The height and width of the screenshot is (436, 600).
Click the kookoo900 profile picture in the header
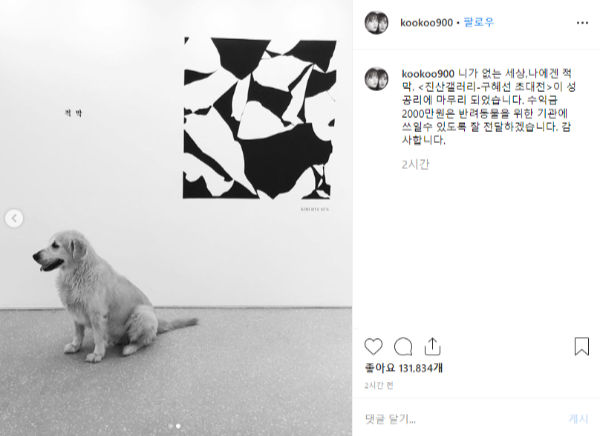(x=377, y=23)
